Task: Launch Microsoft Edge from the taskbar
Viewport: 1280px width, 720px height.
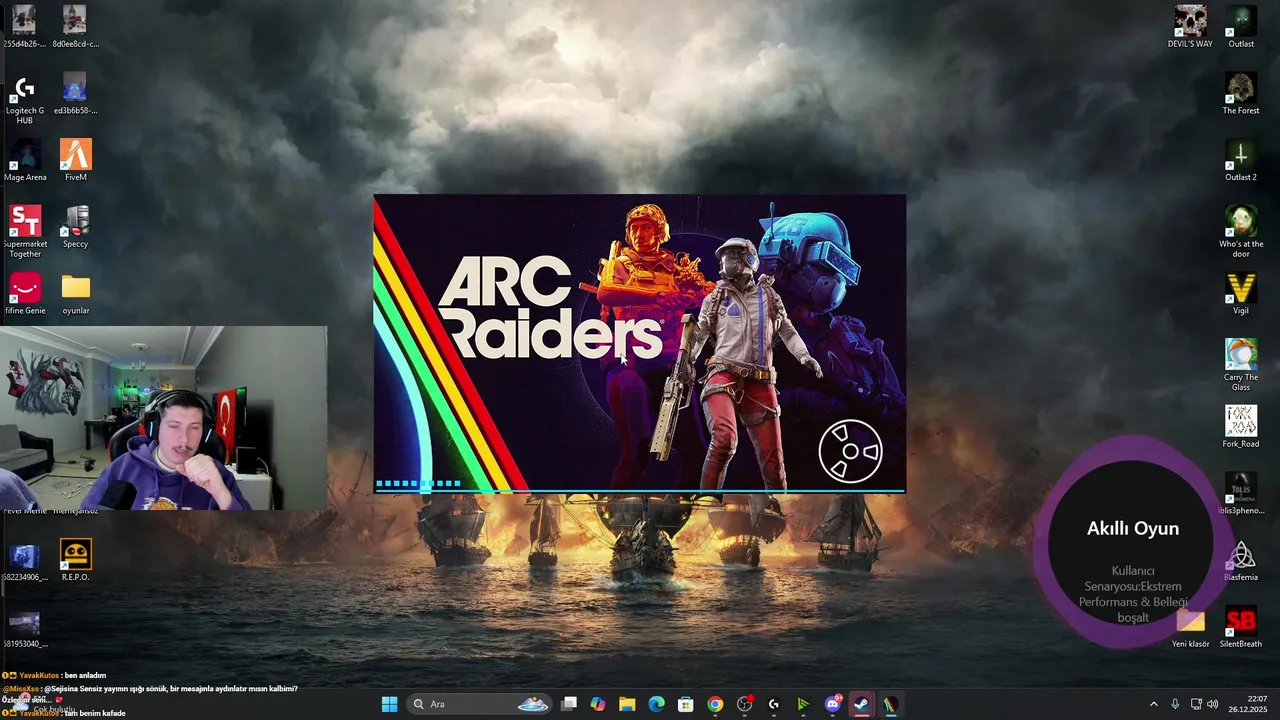Action: pos(656,704)
